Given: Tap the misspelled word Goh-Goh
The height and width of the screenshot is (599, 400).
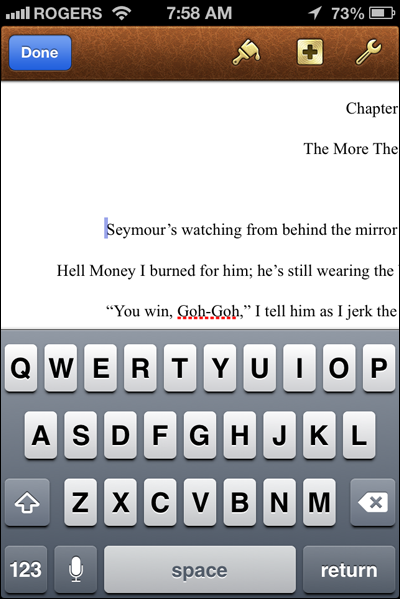Looking at the screenshot, I should 208,312.
